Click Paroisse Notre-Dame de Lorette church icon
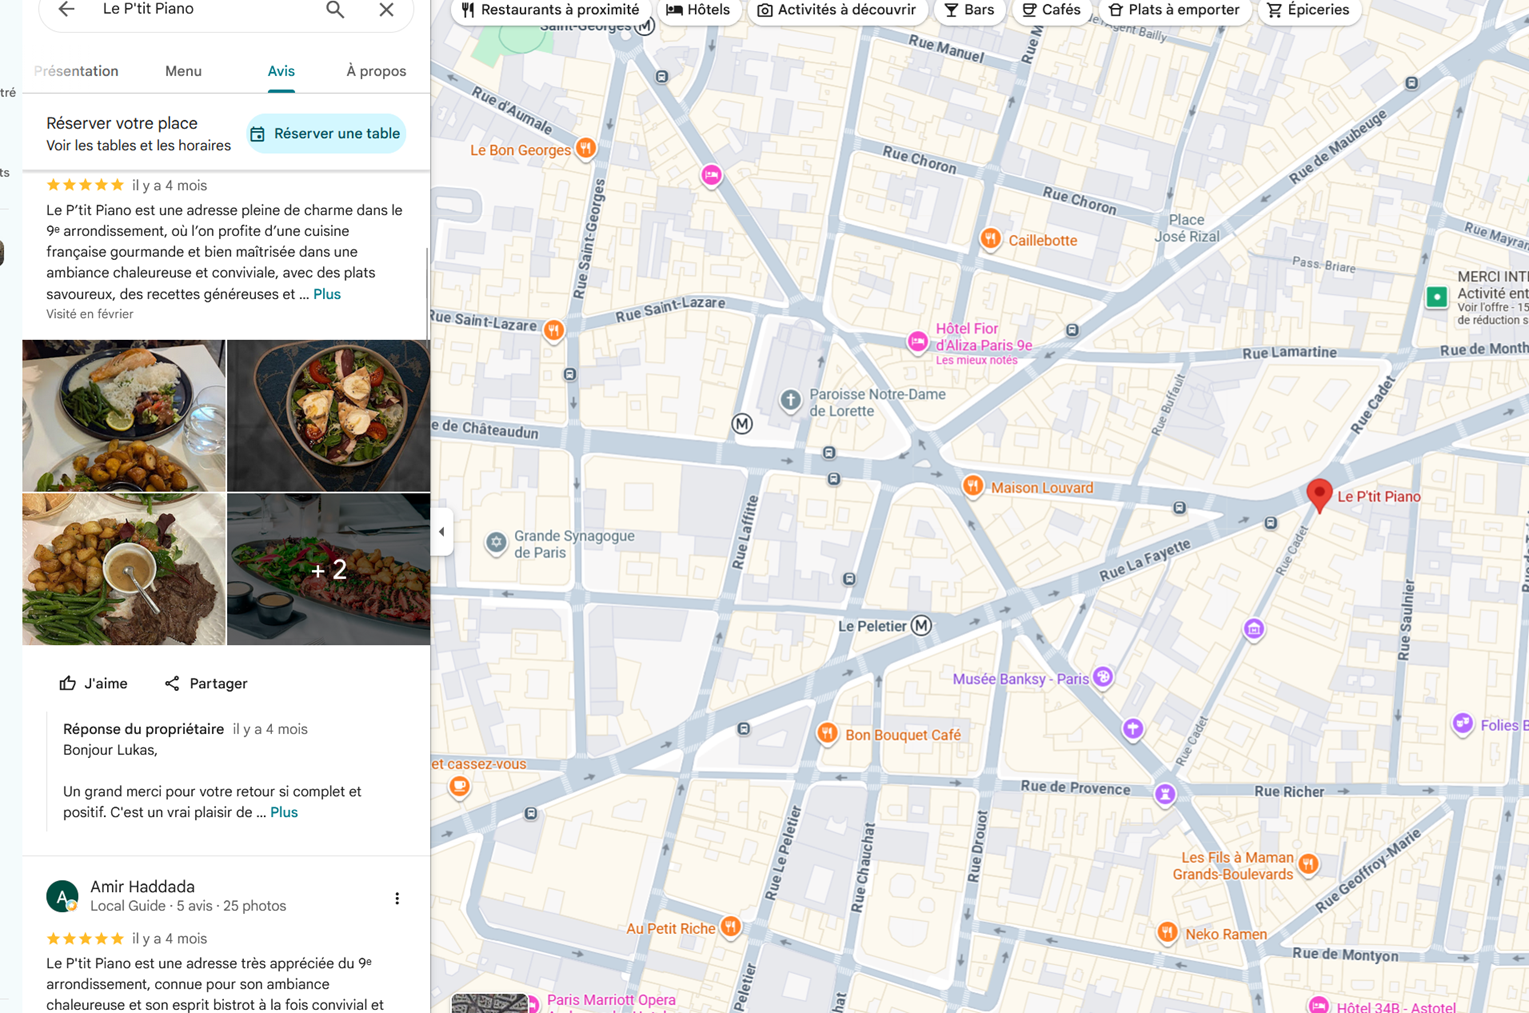The height and width of the screenshot is (1013, 1529). [790, 401]
